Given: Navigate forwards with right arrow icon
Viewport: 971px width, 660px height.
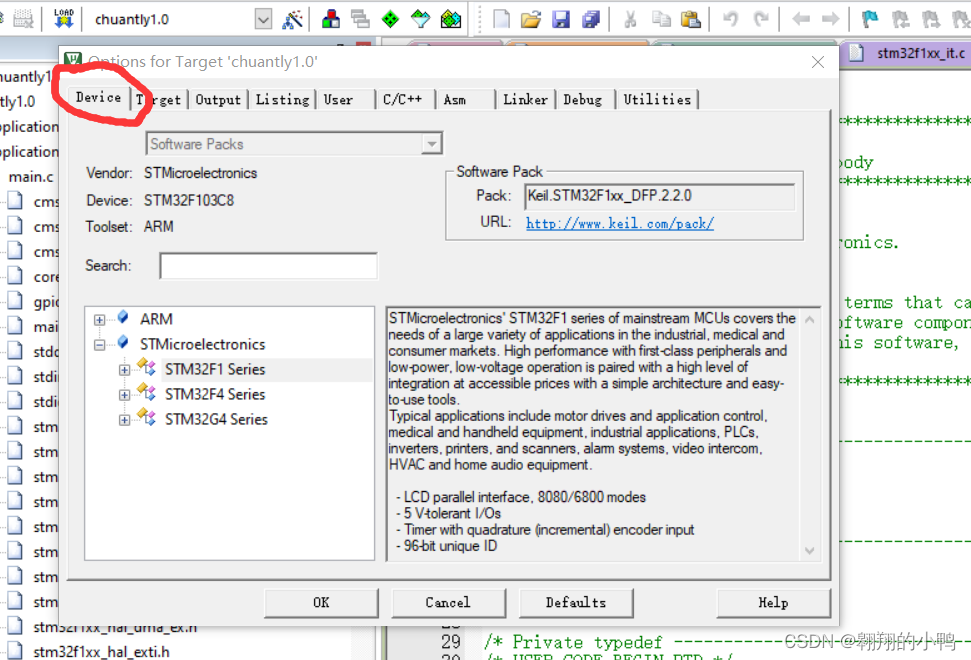Looking at the screenshot, I should (x=830, y=19).
